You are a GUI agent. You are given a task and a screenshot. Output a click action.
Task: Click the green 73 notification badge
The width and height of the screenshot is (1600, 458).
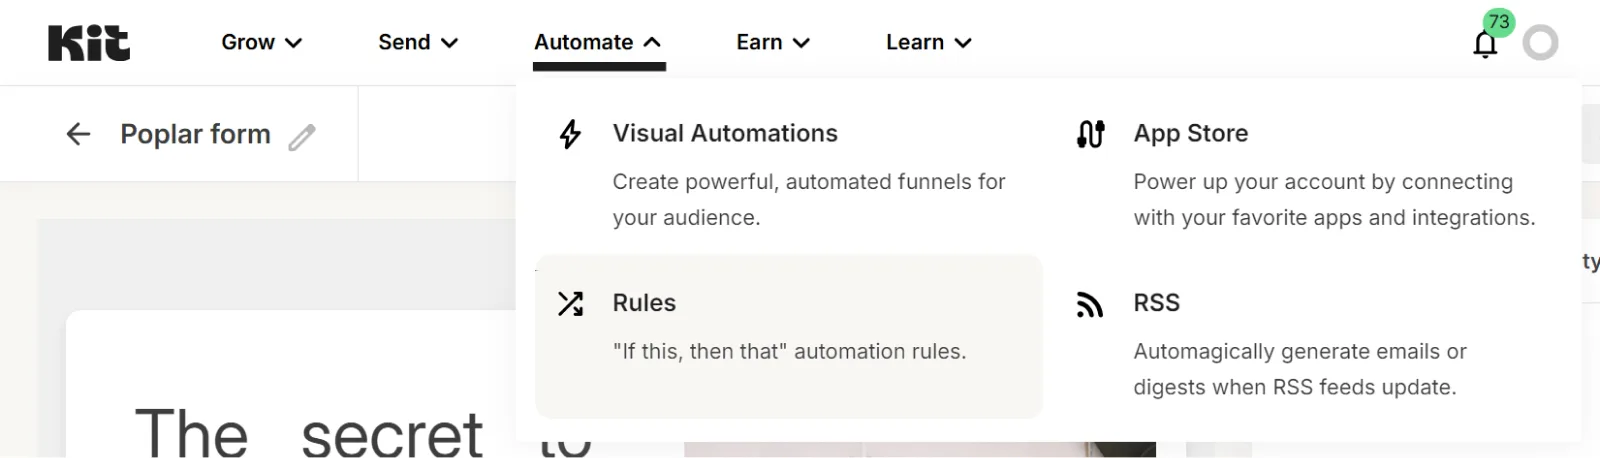(1498, 22)
